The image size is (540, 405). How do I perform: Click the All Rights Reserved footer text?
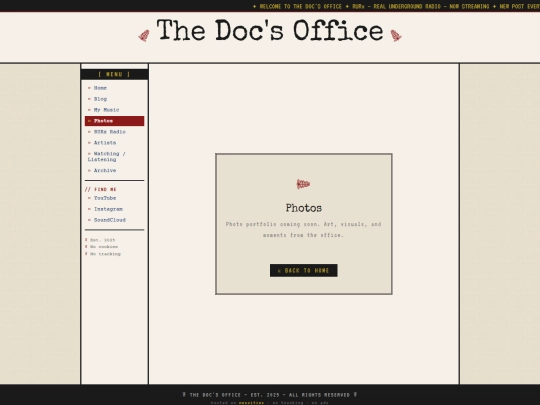319,395
